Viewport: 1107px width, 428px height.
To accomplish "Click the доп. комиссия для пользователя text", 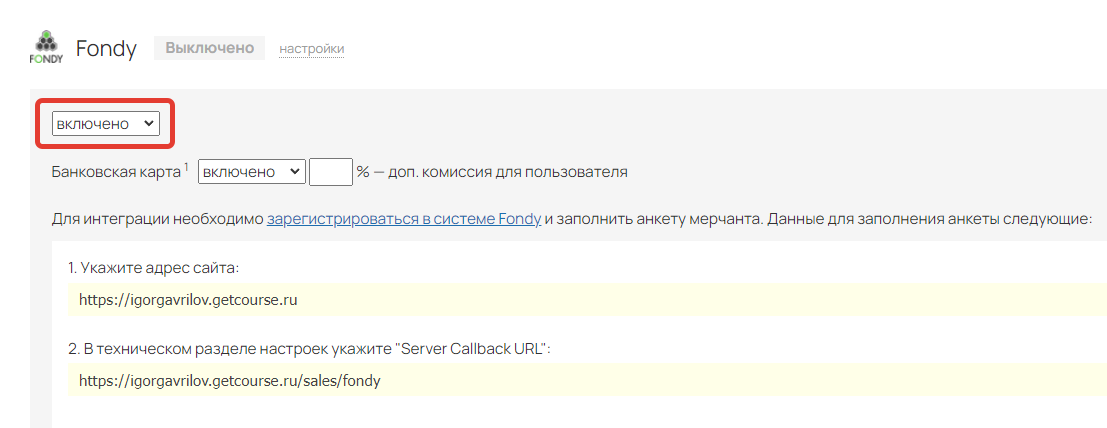I will pos(506,172).
